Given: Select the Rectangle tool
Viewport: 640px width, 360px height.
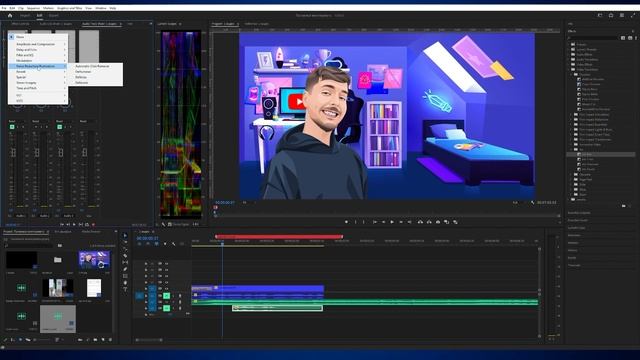Looking at the screenshot, I should click(125, 276).
